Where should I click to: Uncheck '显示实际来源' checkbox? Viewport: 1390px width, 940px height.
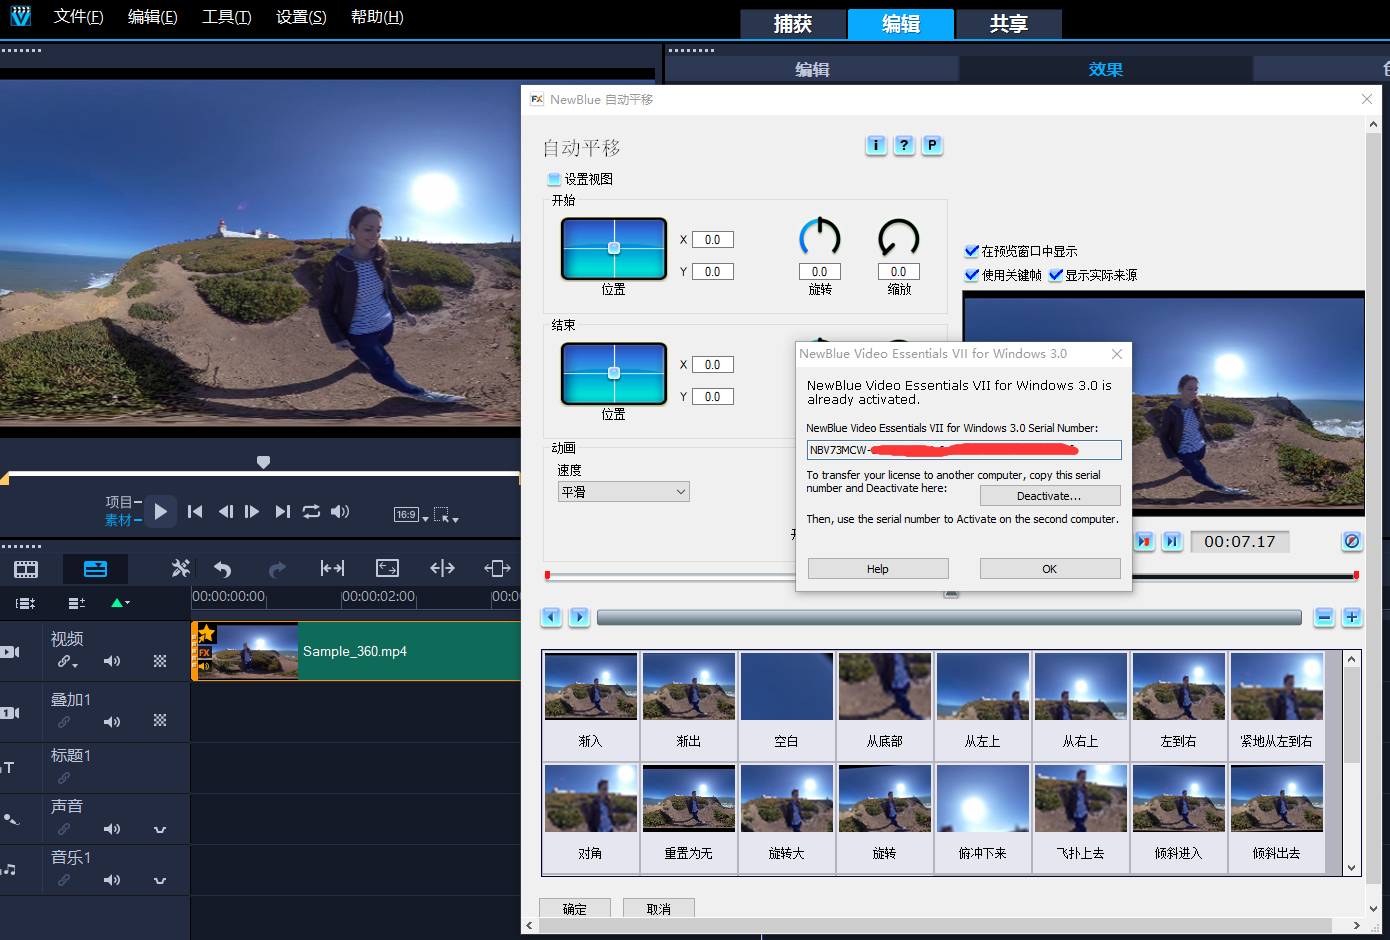point(1056,275)
